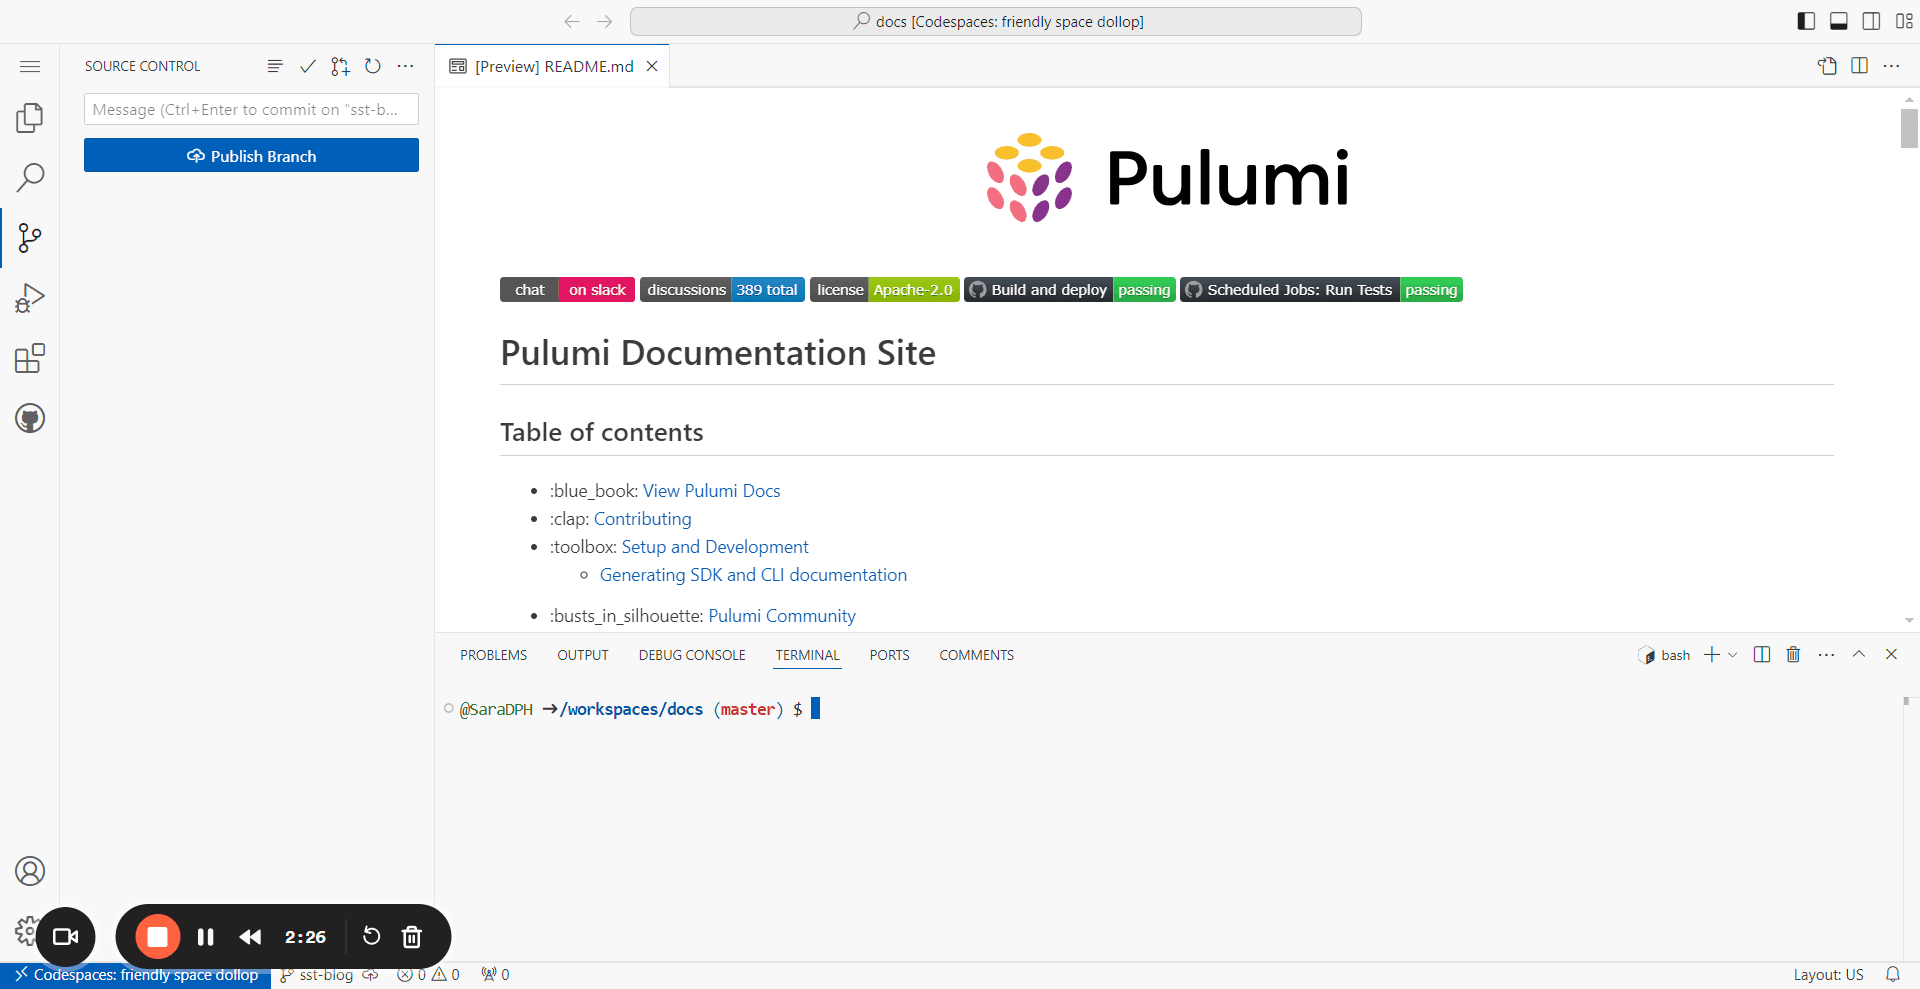
Task: Show the source of the README preview
Action: click(1827, 66)
